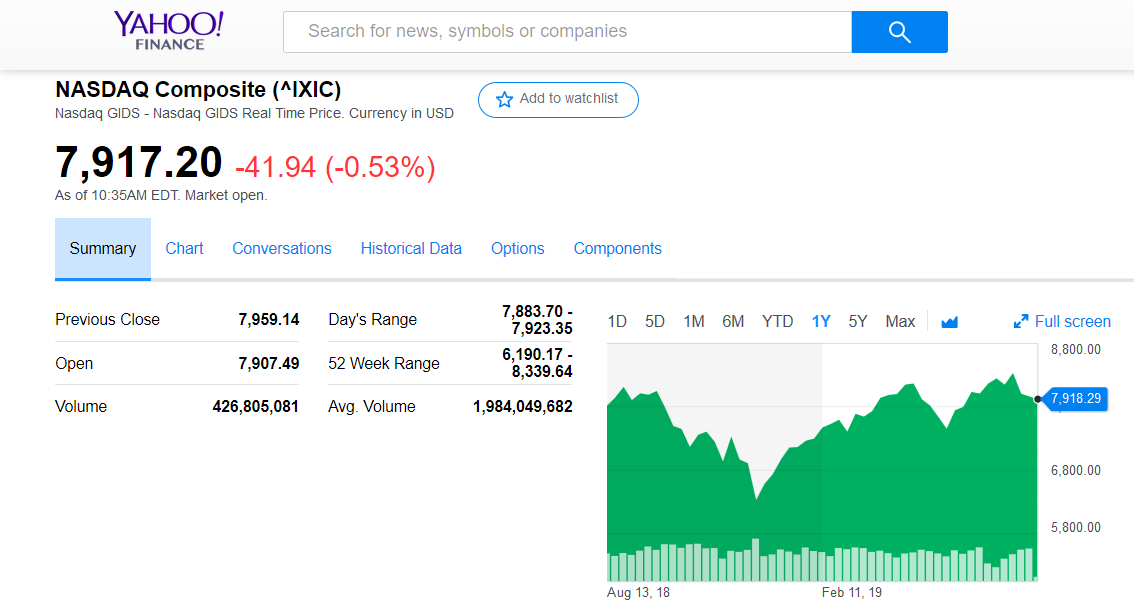The height and width of the screenshot is (602, 1134).
Task: Select the 1D chart range
Action: coord(617,321)
